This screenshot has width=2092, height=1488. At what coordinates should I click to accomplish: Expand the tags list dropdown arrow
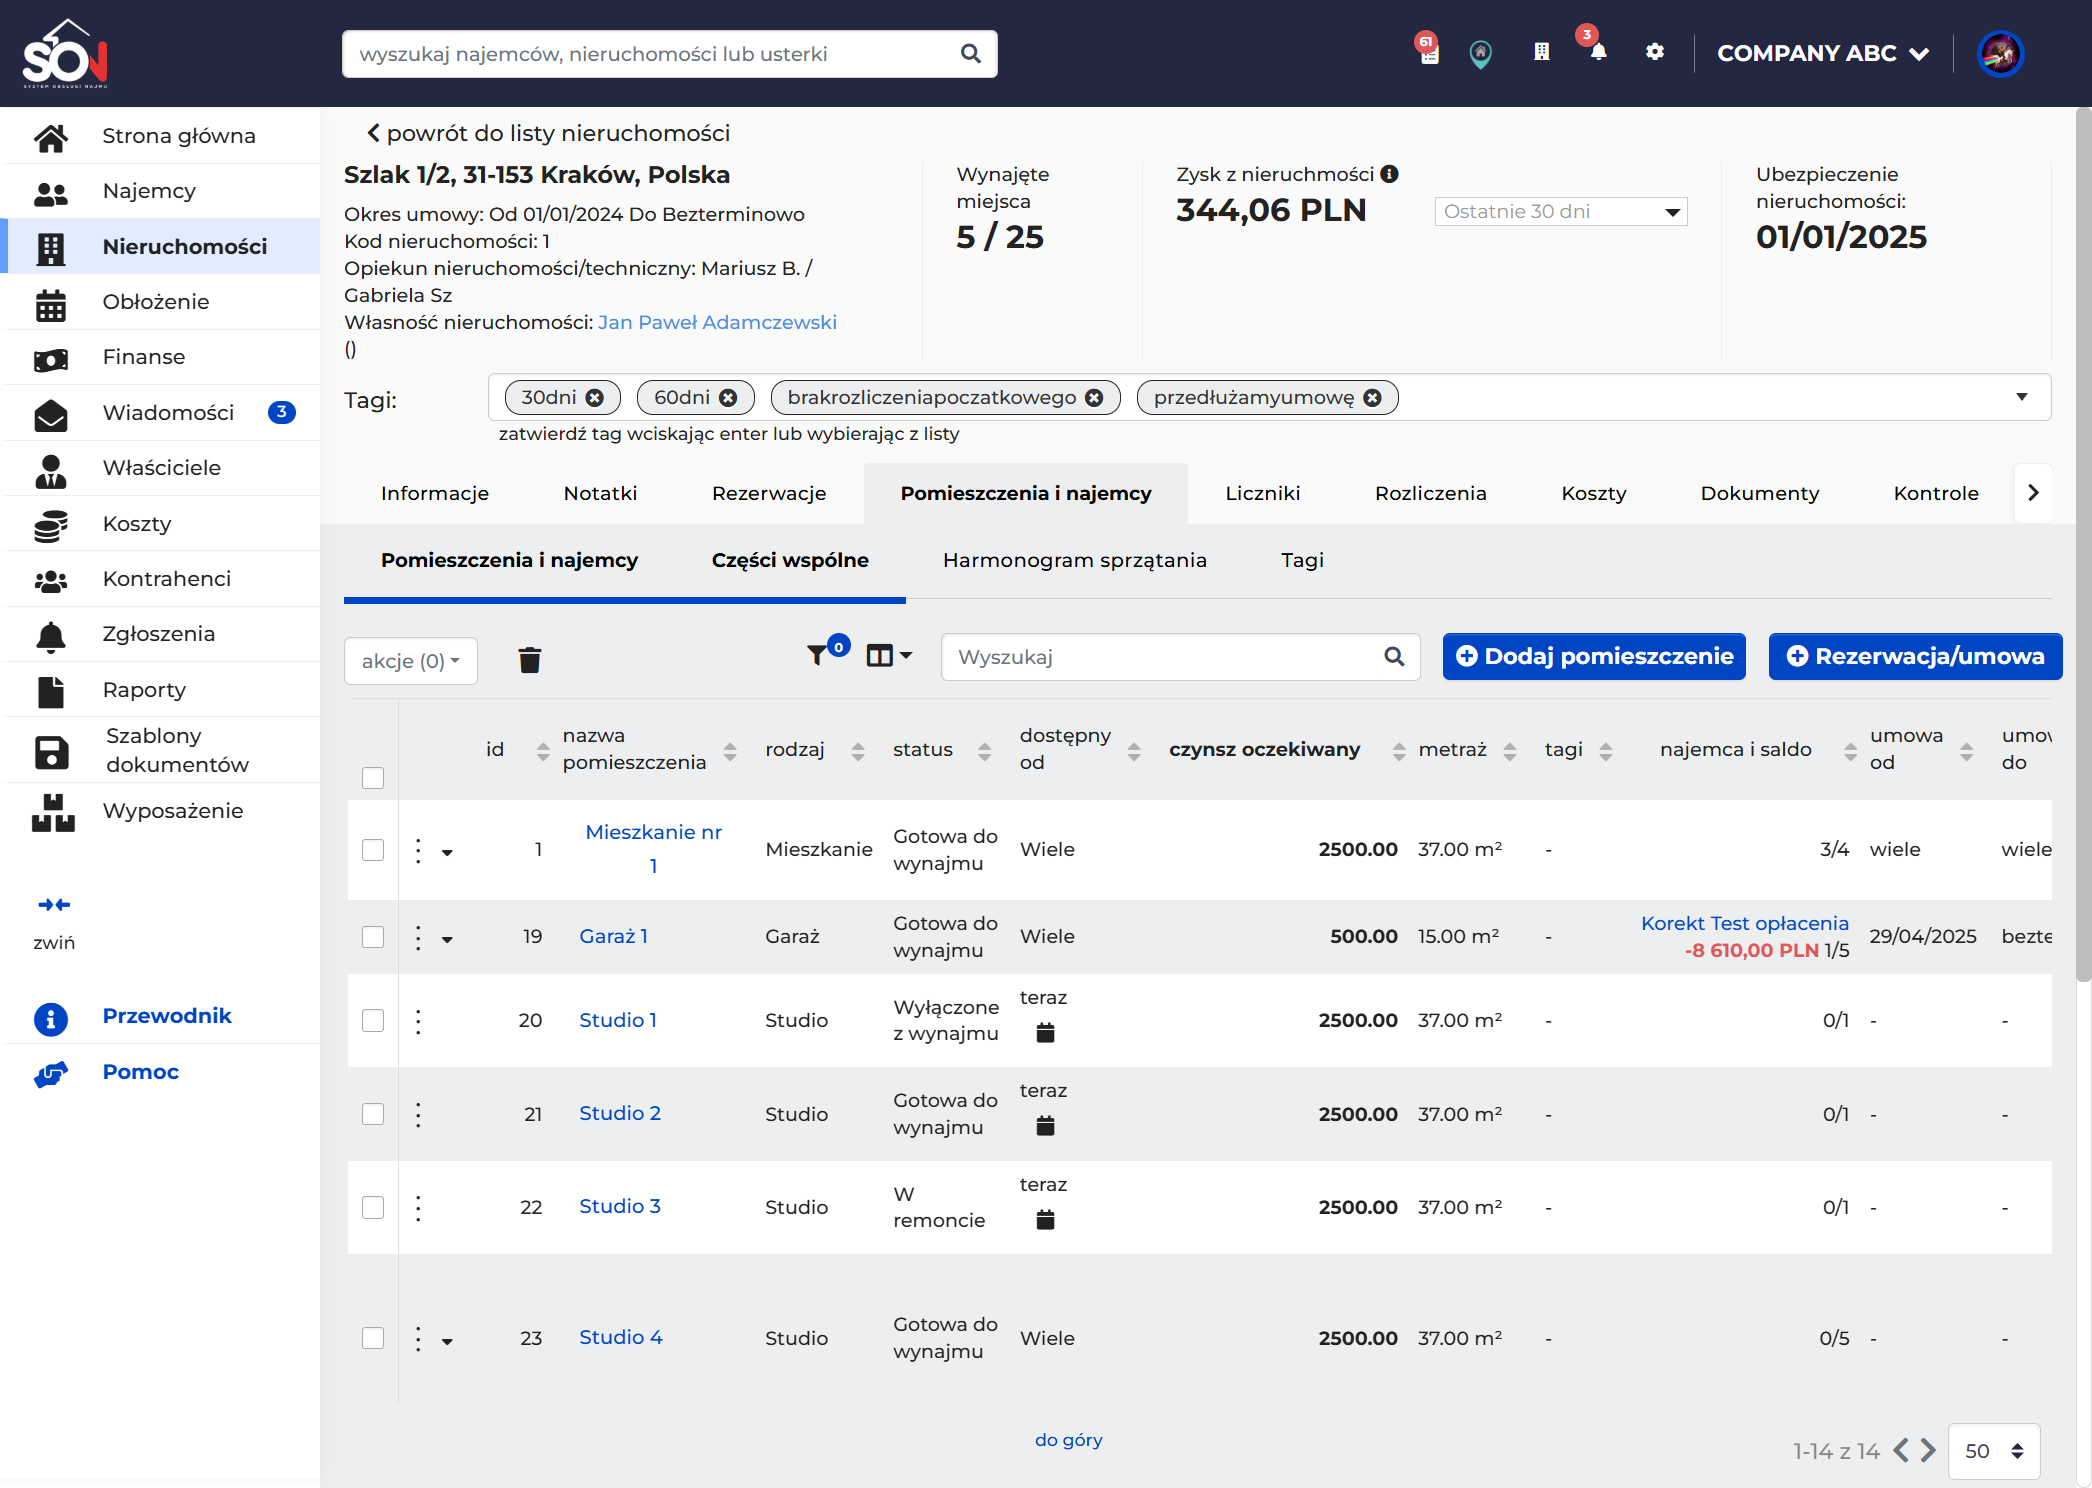point(2022,397)
